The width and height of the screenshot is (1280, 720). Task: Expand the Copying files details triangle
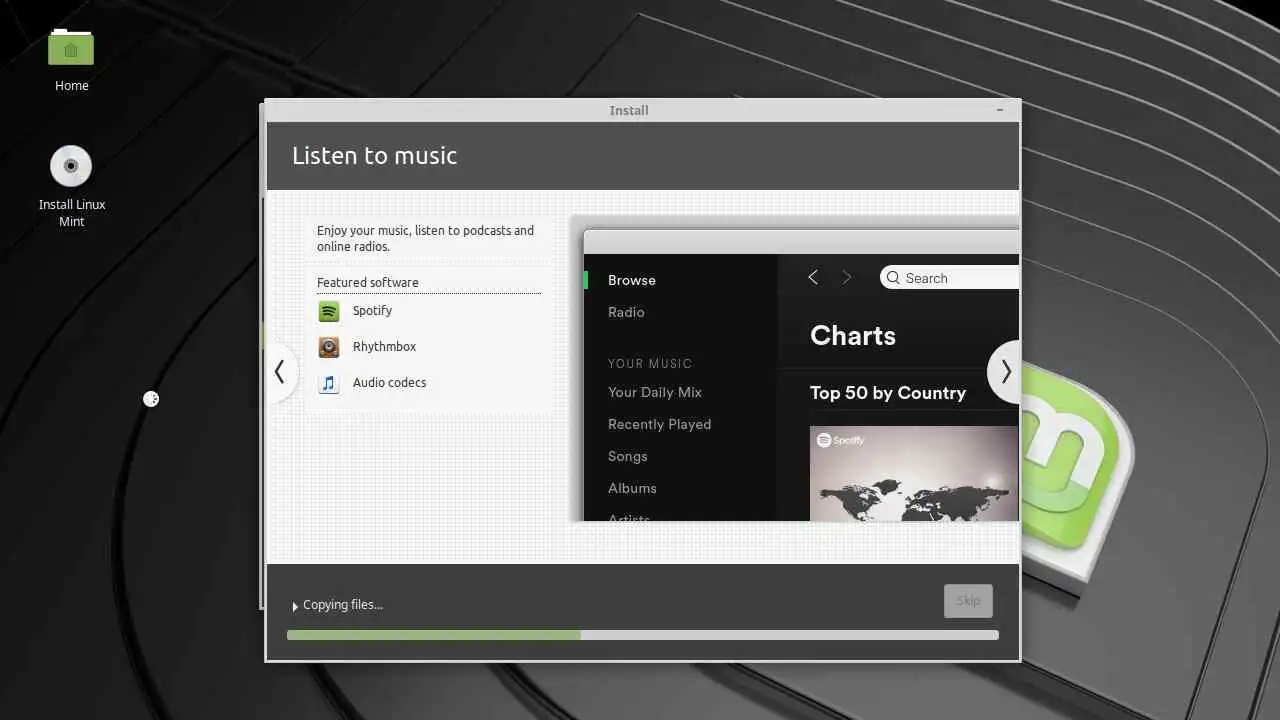click(x=295, y=606)
